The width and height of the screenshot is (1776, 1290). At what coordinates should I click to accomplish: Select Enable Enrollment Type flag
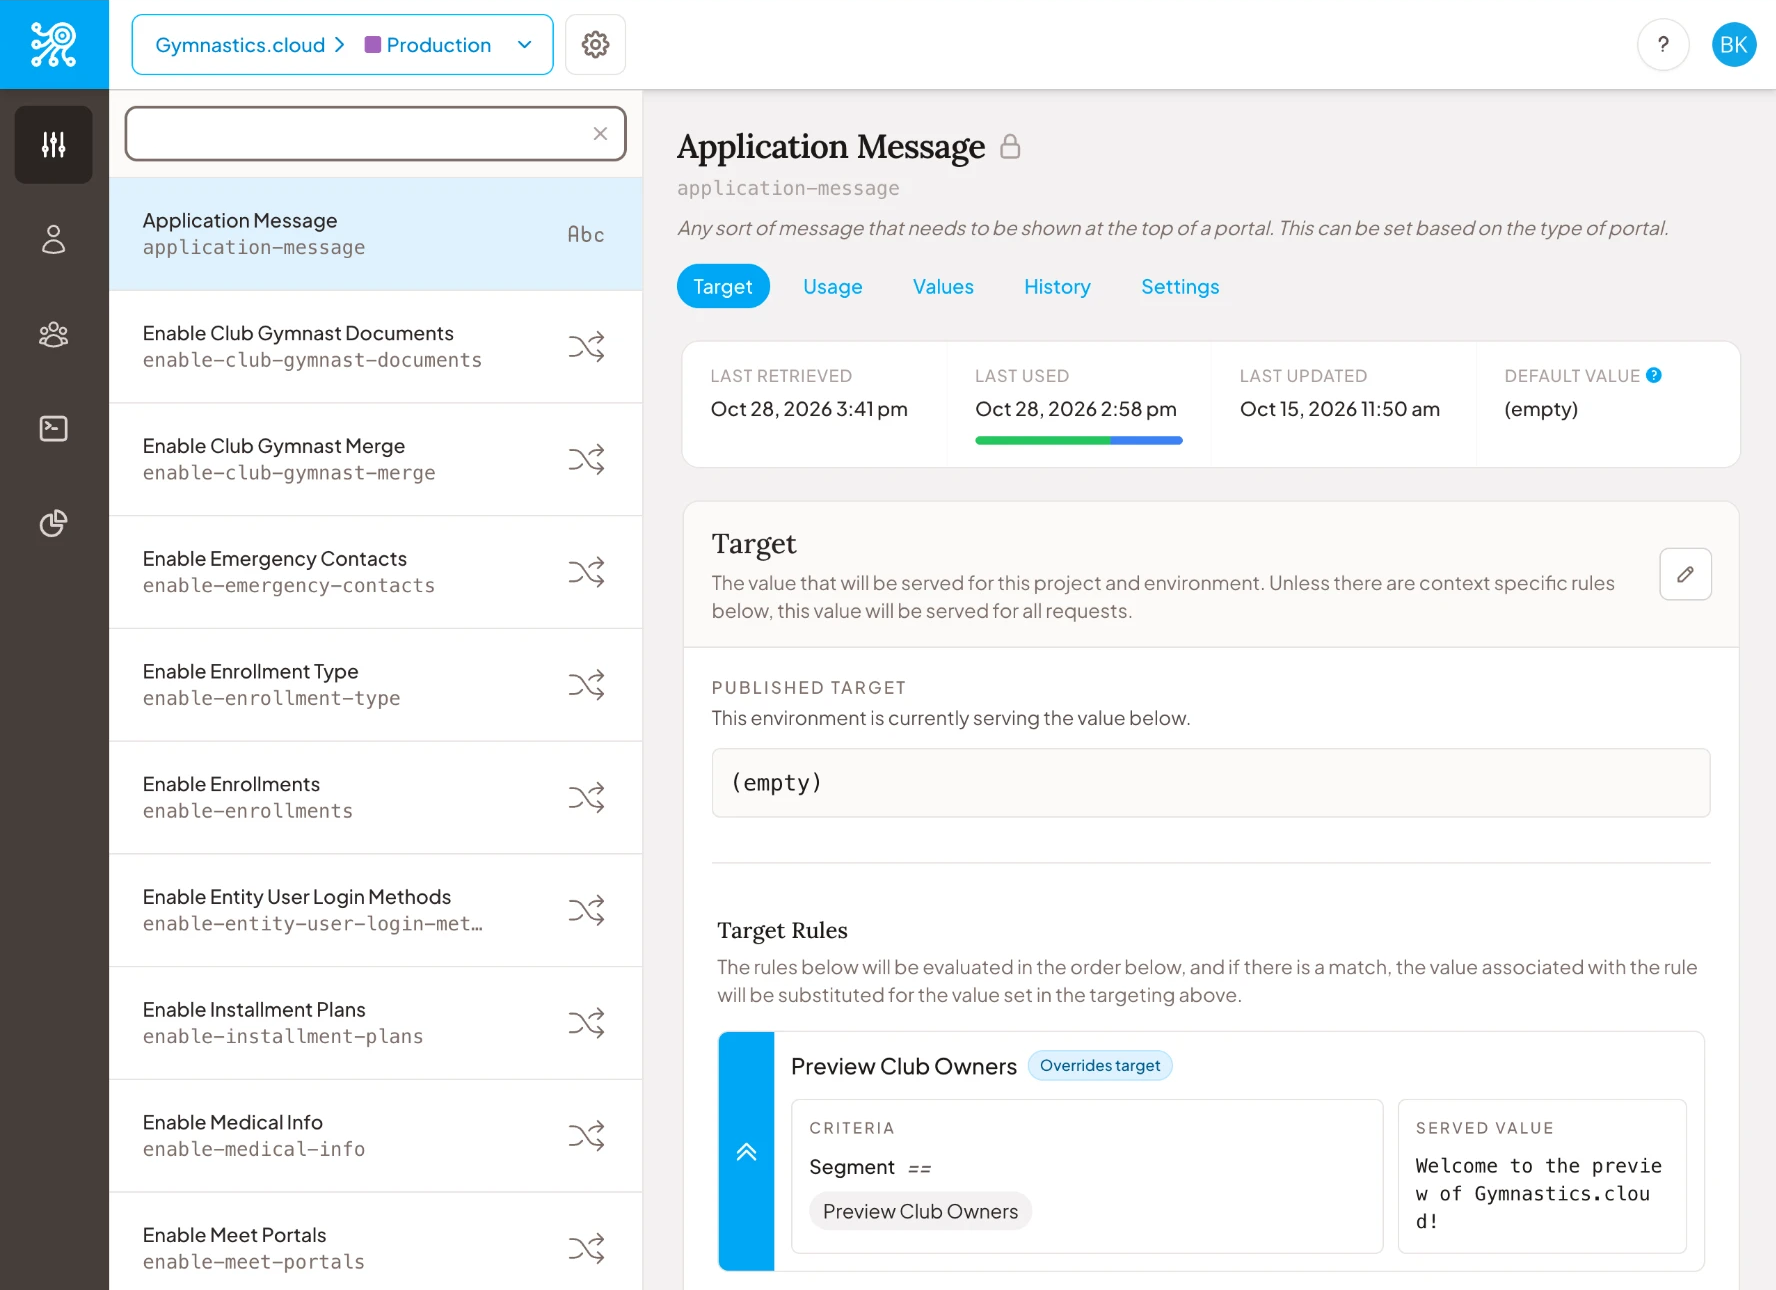376,685
